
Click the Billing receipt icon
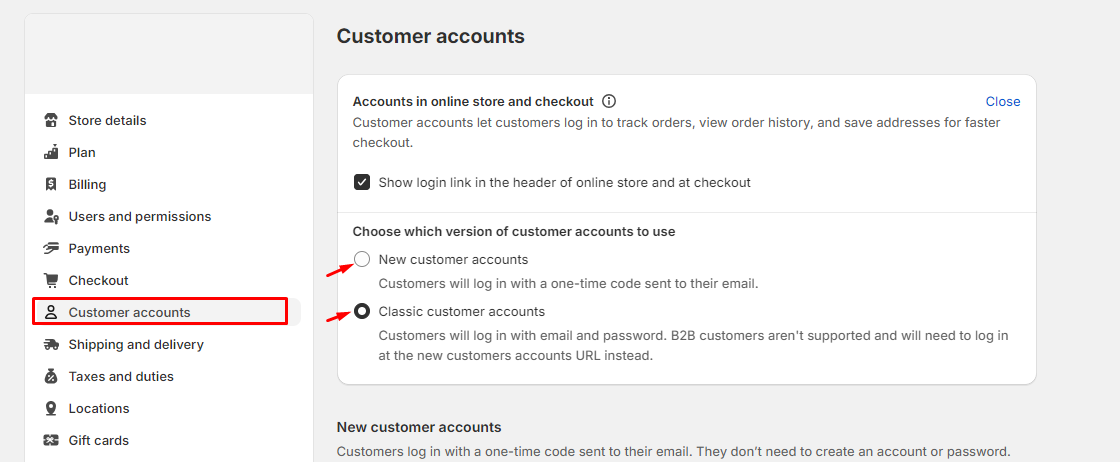tap(51, 185)
